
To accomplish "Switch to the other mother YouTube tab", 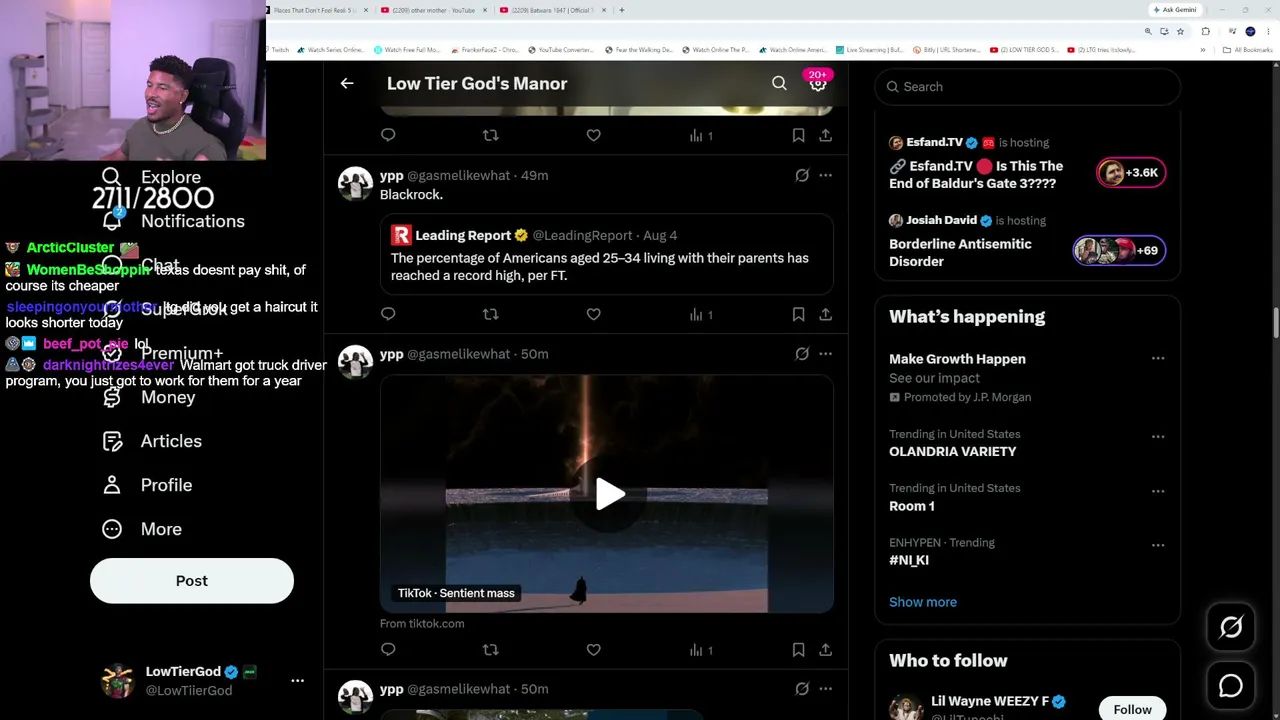I will click(435, 10).
